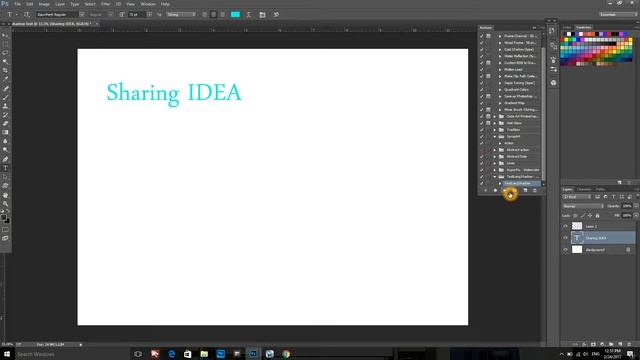Select the Hand tool
This screenshot has height=360, width=640.
pos(5,195)
